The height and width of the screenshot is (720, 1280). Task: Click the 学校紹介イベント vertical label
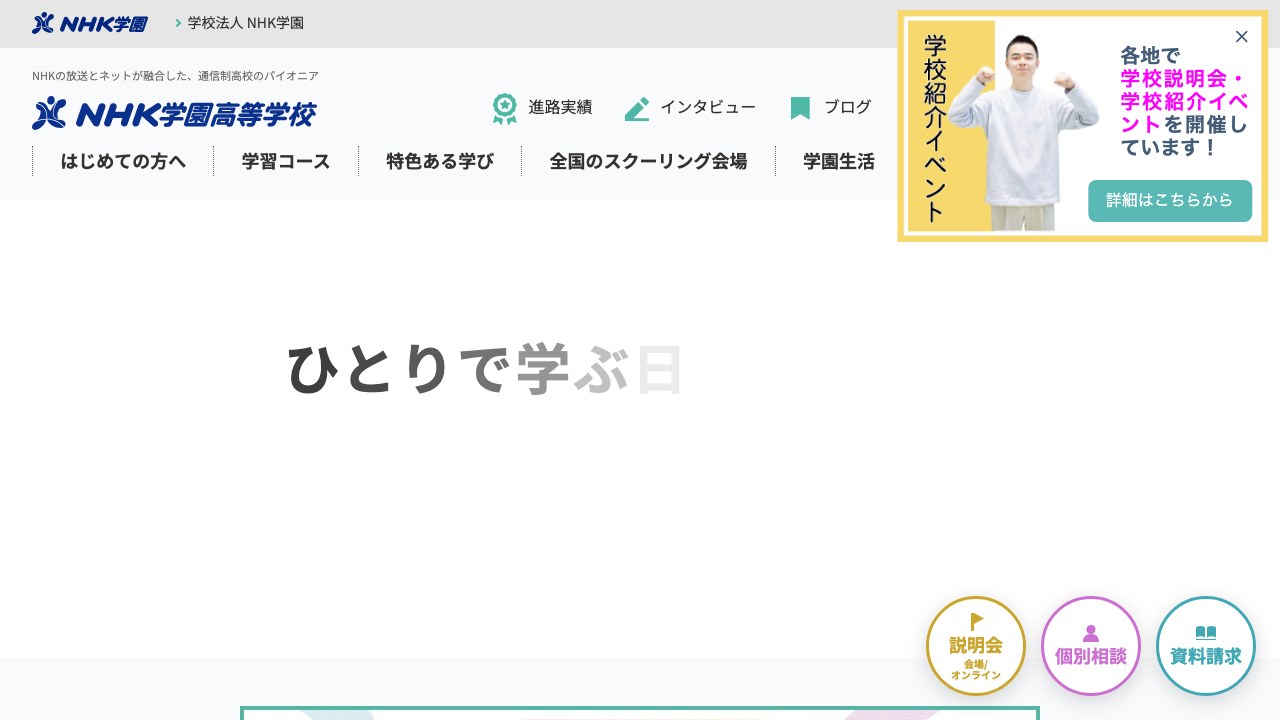pyautogui.click(x=934, y=128)
